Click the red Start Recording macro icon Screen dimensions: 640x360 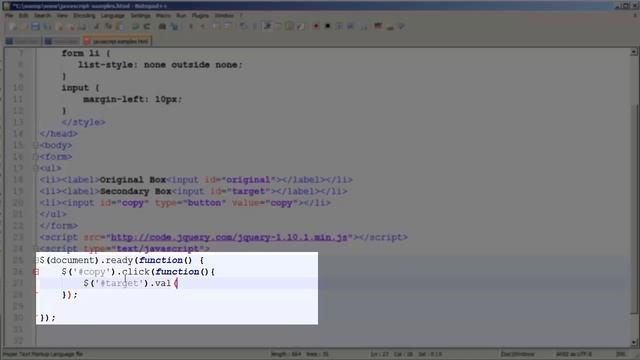point(316,27)
